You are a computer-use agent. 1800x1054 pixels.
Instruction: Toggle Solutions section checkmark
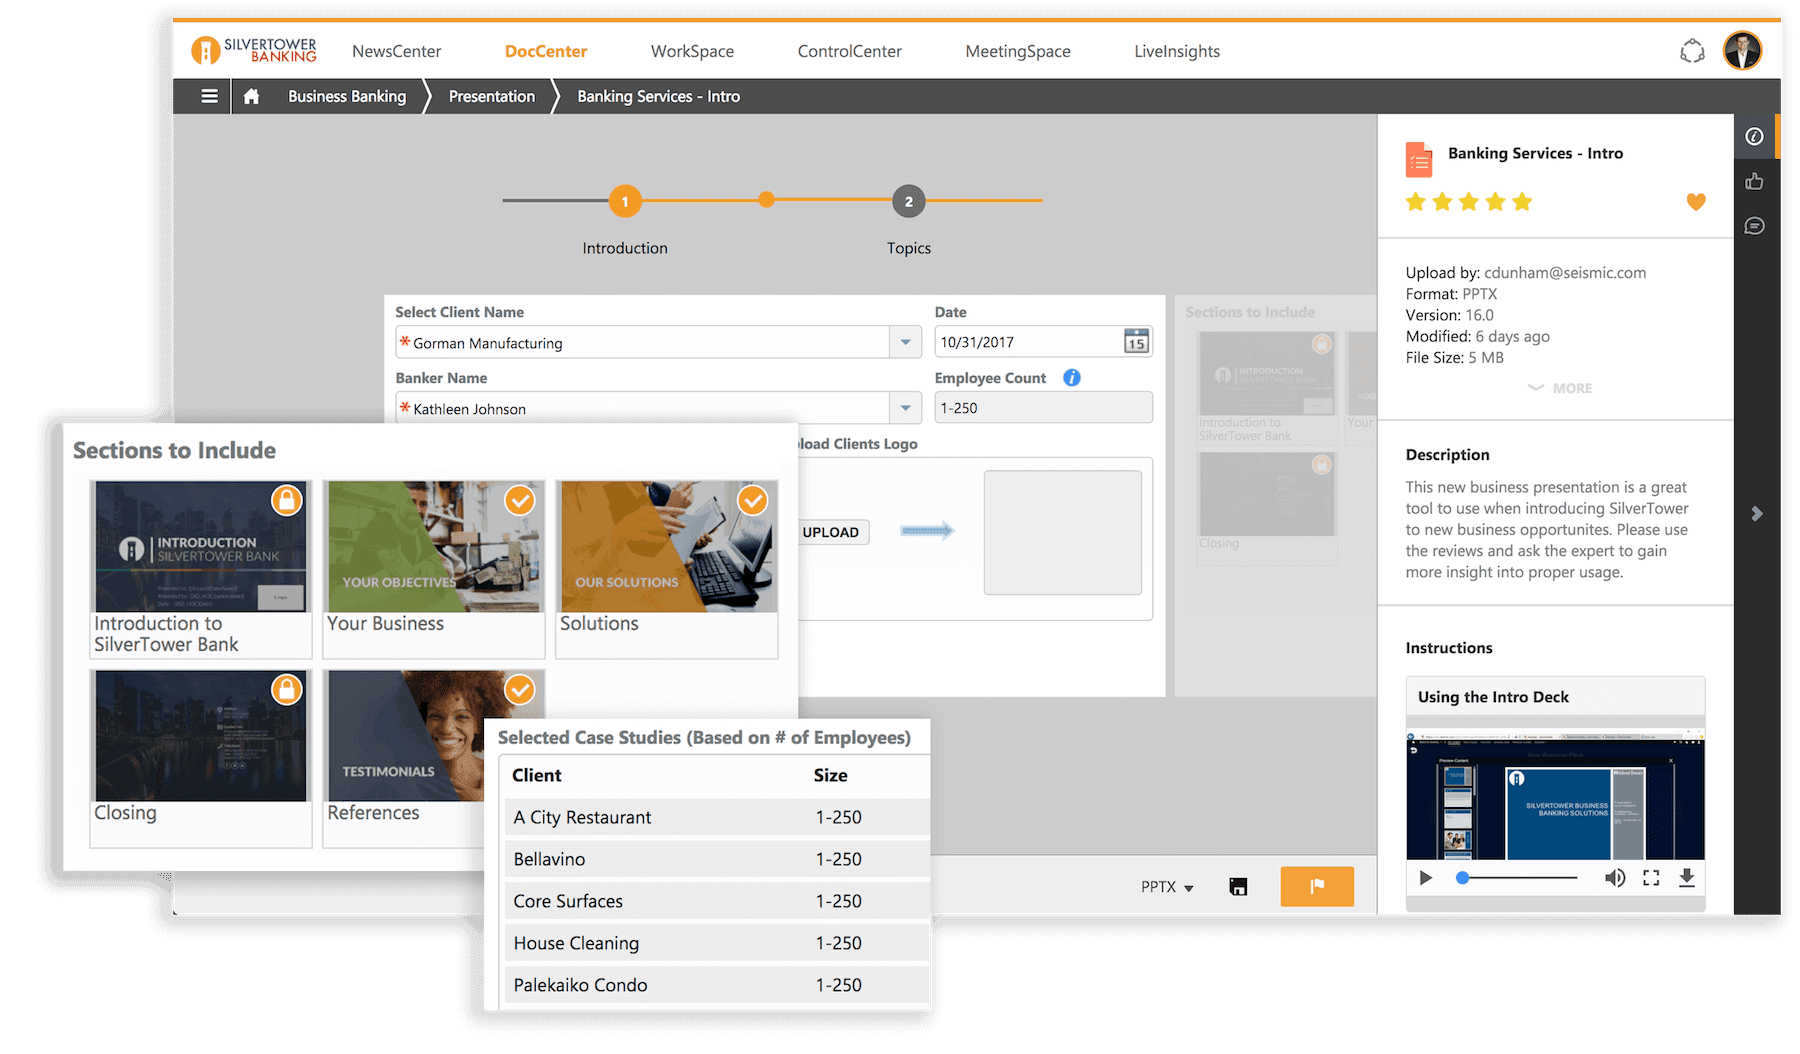coord(752,500)
